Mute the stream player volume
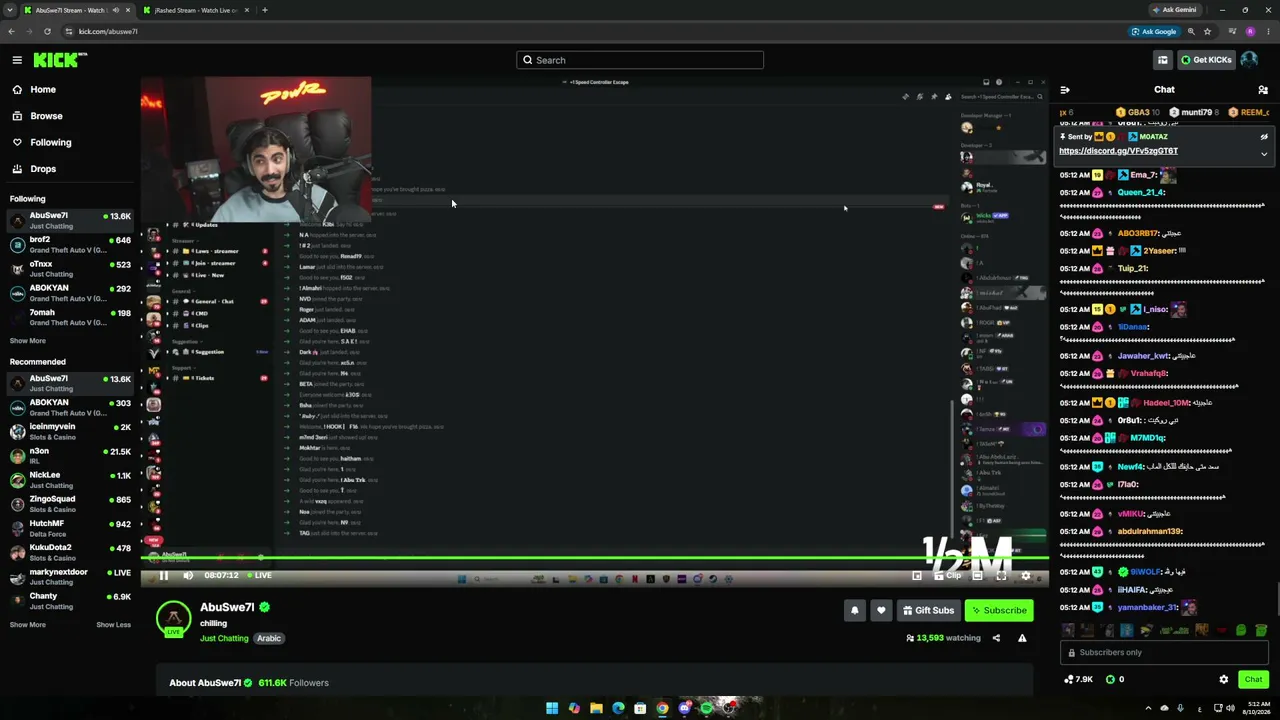This screenshot has height=720, width=1280. point(189,575)
